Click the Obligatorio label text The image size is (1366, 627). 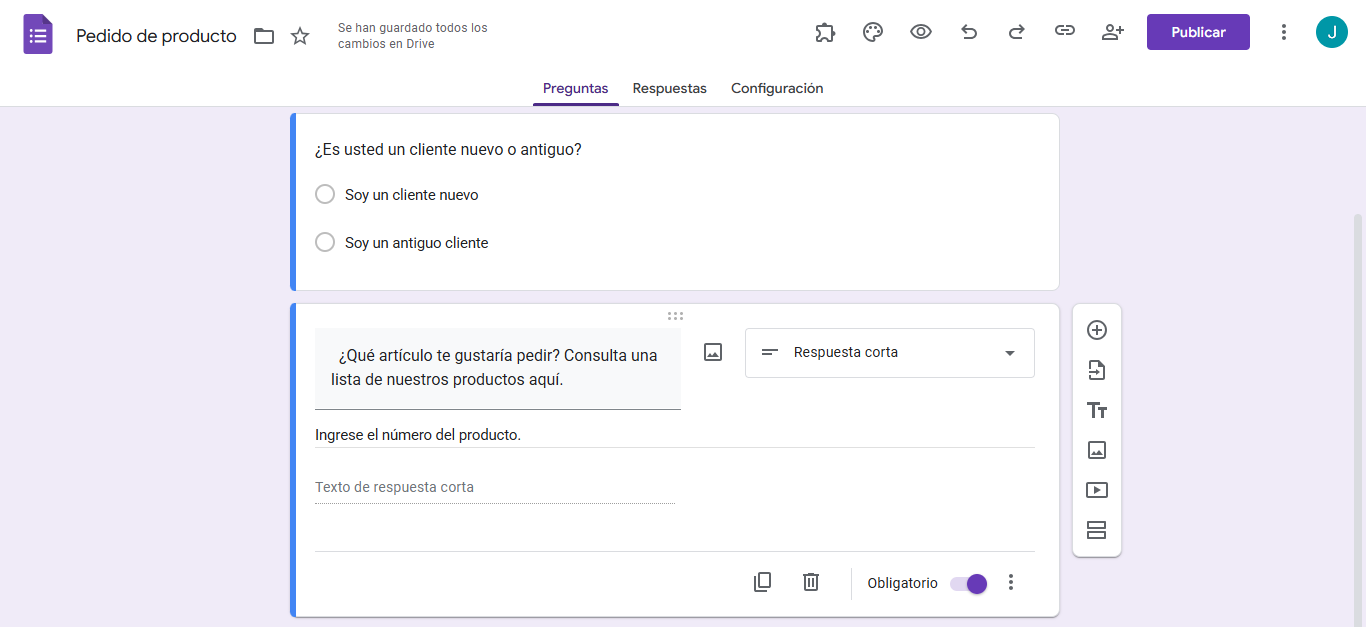[x=902, y=583]
